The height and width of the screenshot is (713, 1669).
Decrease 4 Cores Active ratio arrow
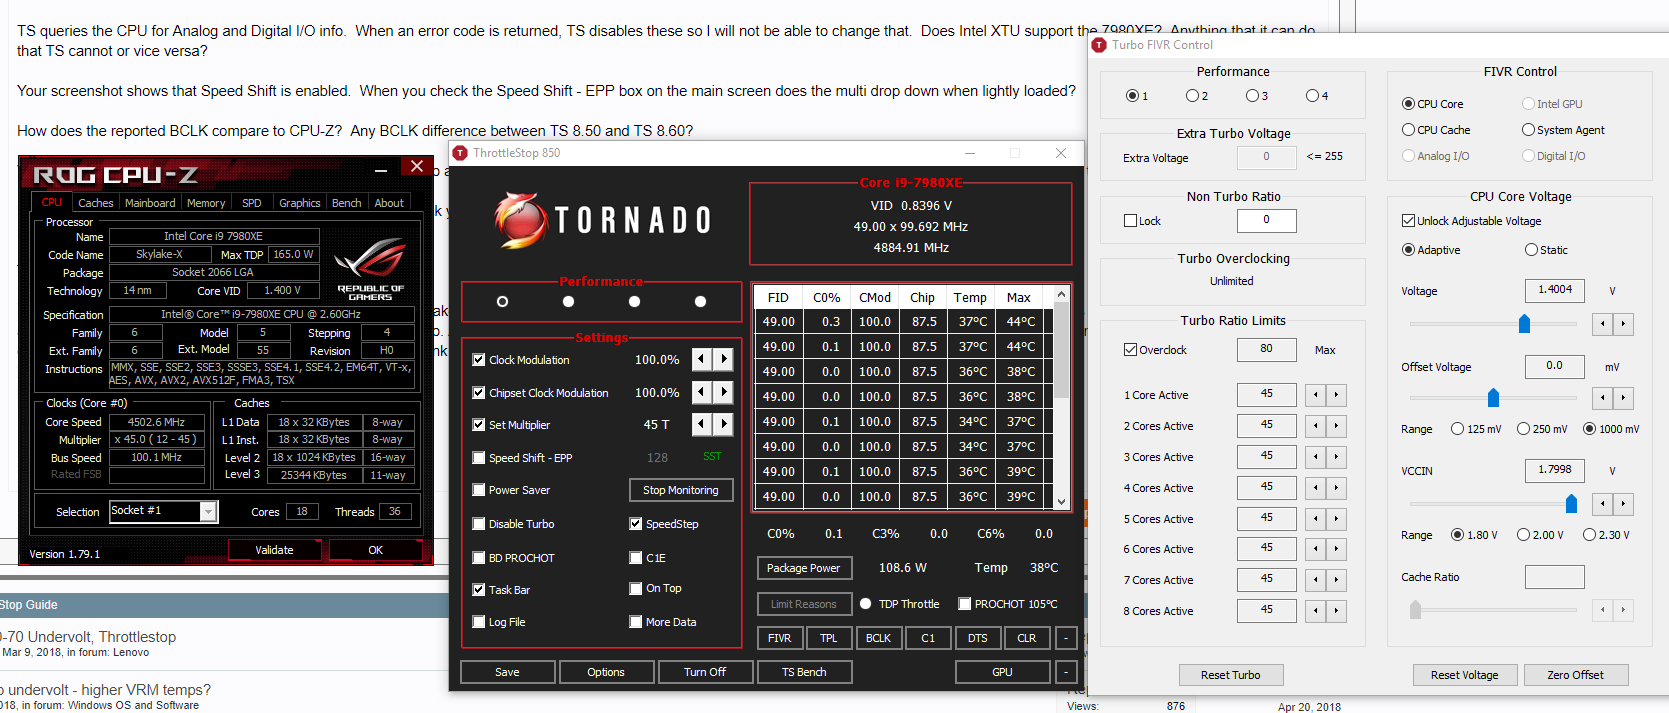(1315, 488)
